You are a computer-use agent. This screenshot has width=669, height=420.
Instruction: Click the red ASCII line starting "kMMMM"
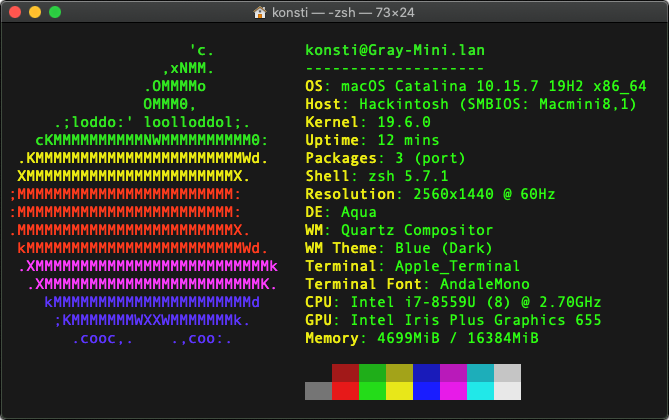coord(143,248)
